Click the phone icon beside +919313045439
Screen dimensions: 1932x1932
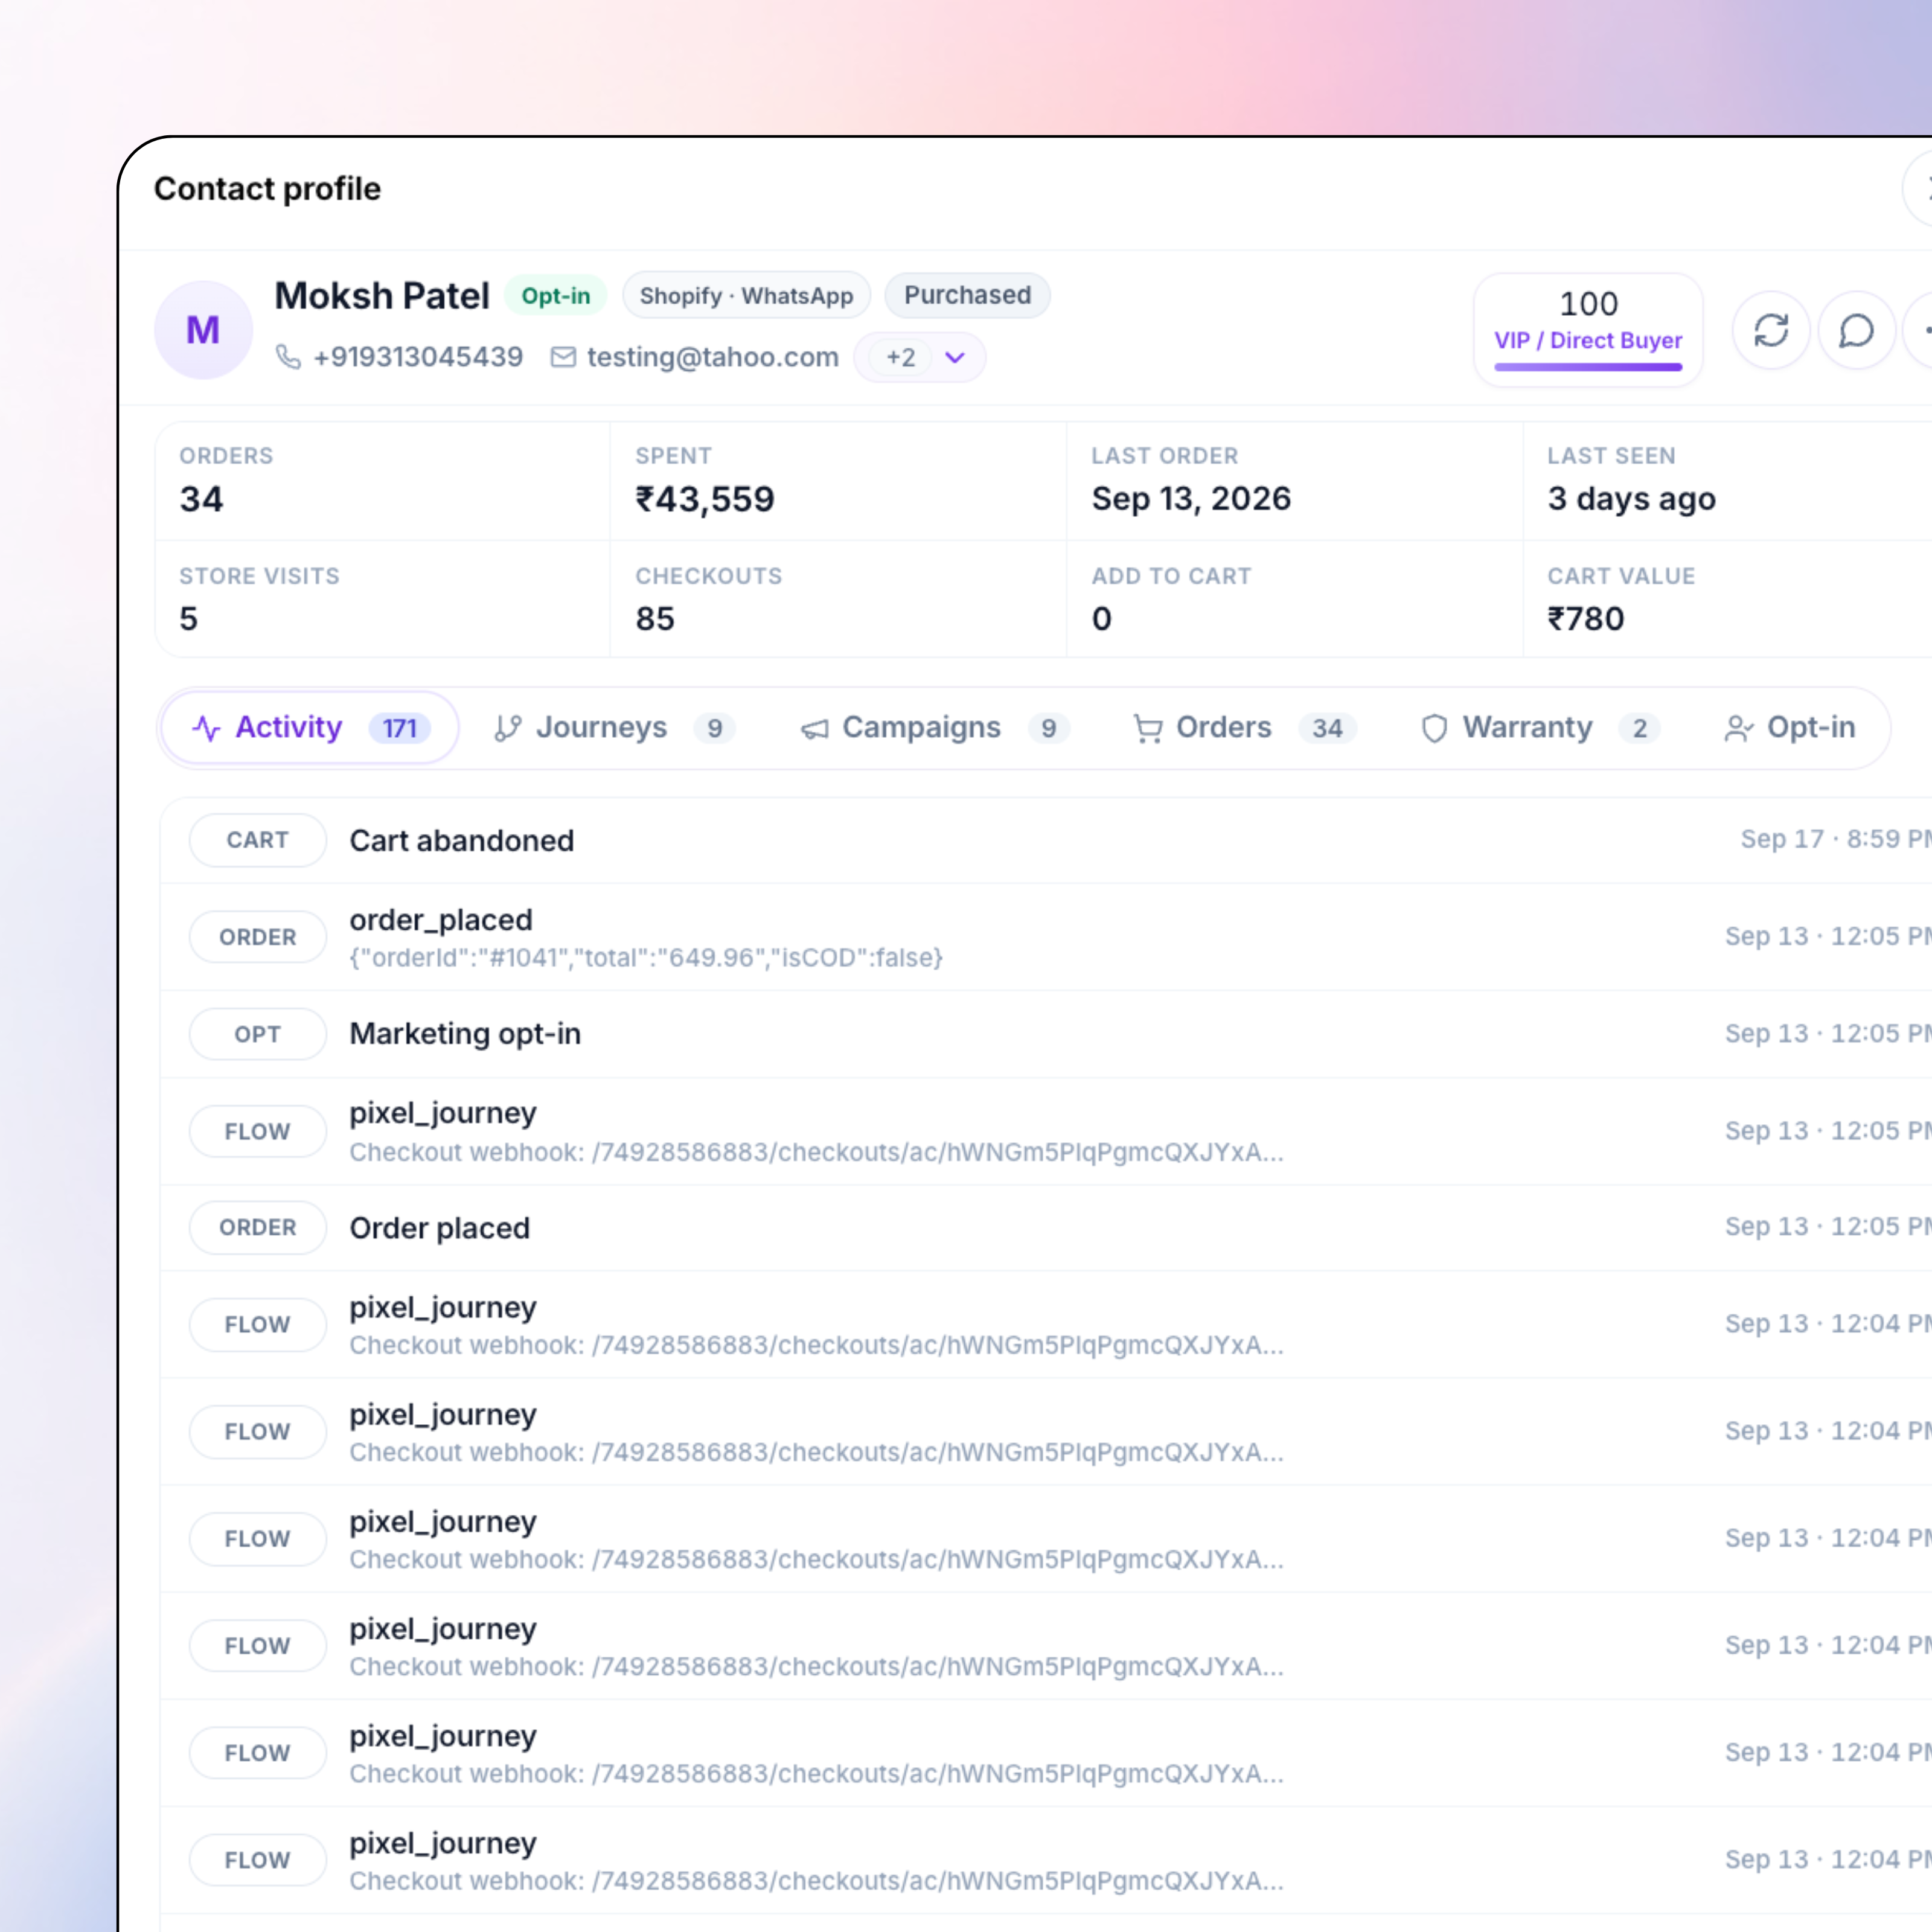(x=288, y=357)
